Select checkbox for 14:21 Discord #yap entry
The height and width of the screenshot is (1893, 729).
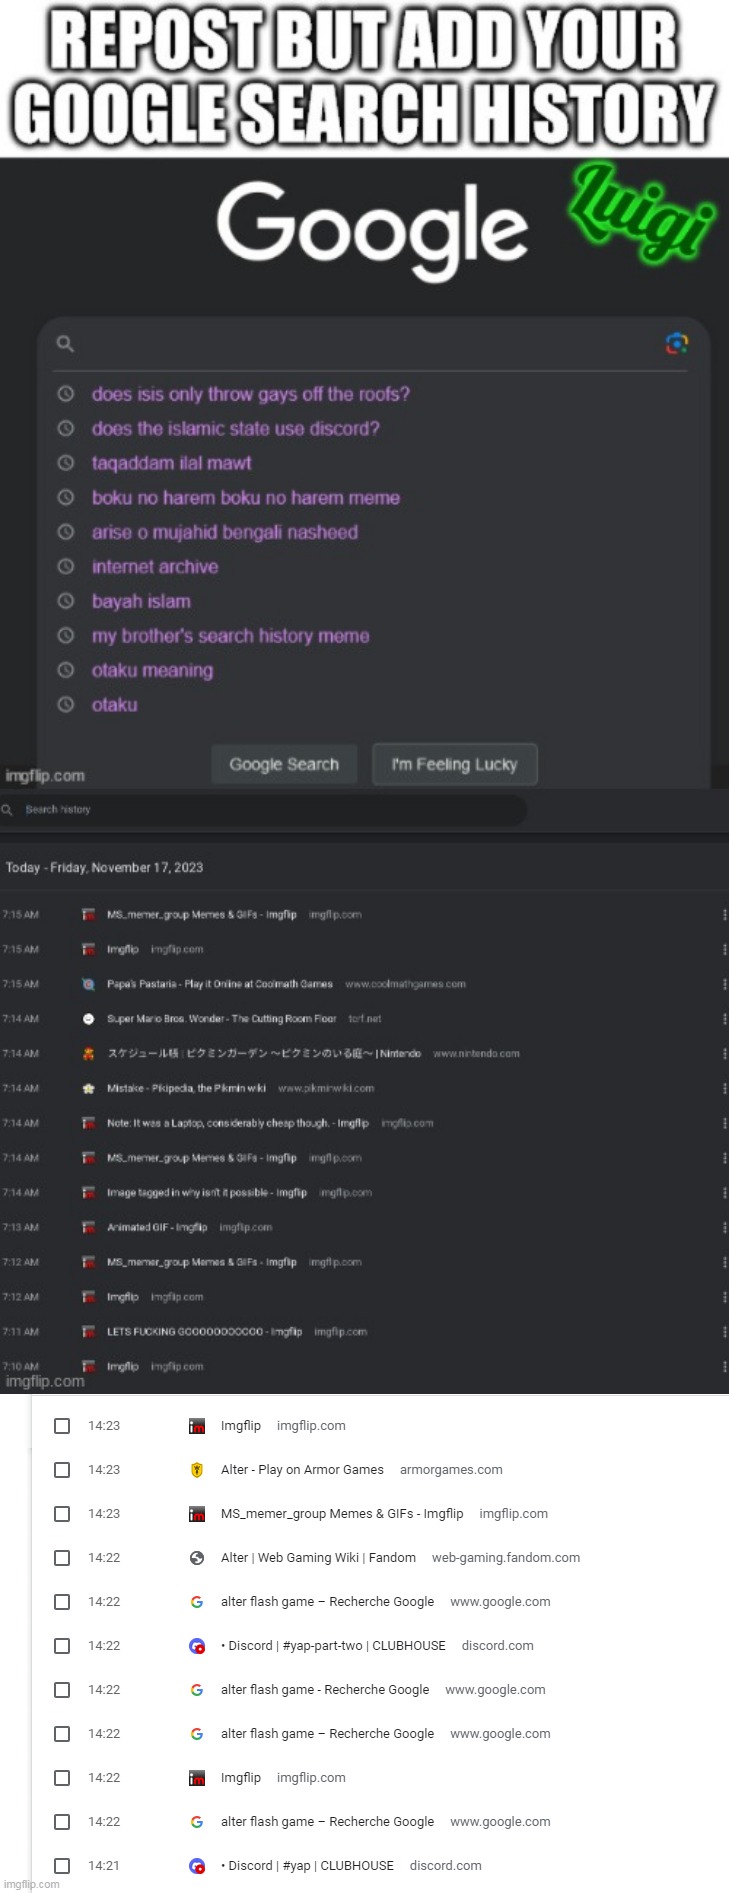(62, 1866)
